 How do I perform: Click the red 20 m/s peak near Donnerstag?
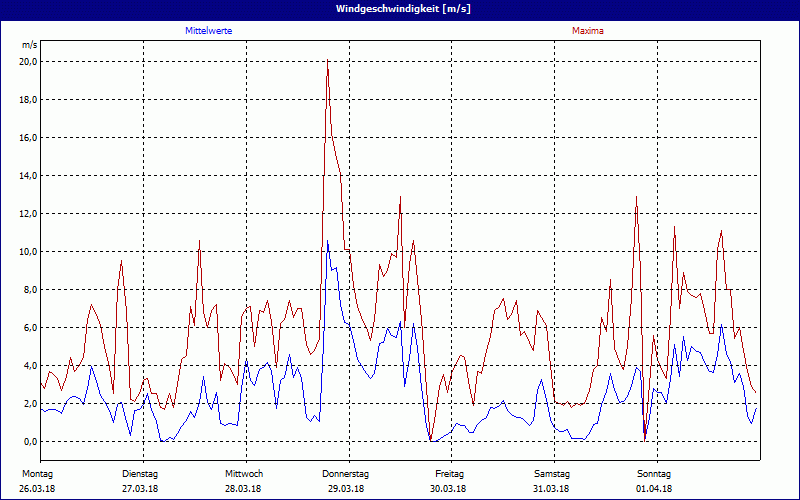[328, 61]
